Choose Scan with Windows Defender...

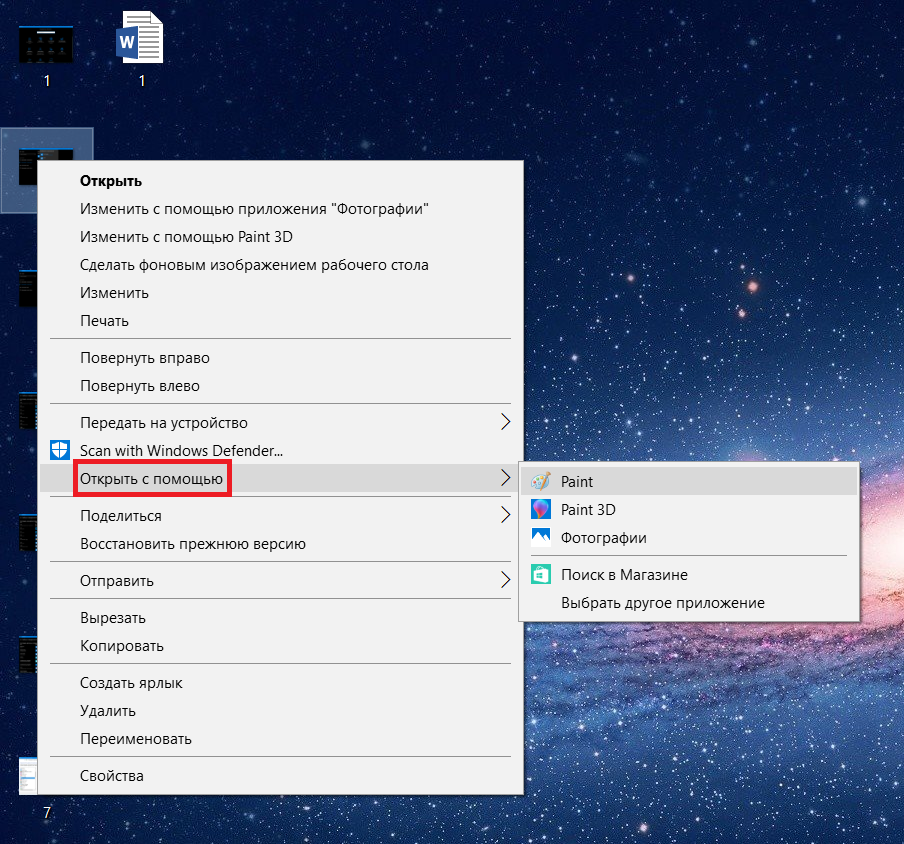281,451
